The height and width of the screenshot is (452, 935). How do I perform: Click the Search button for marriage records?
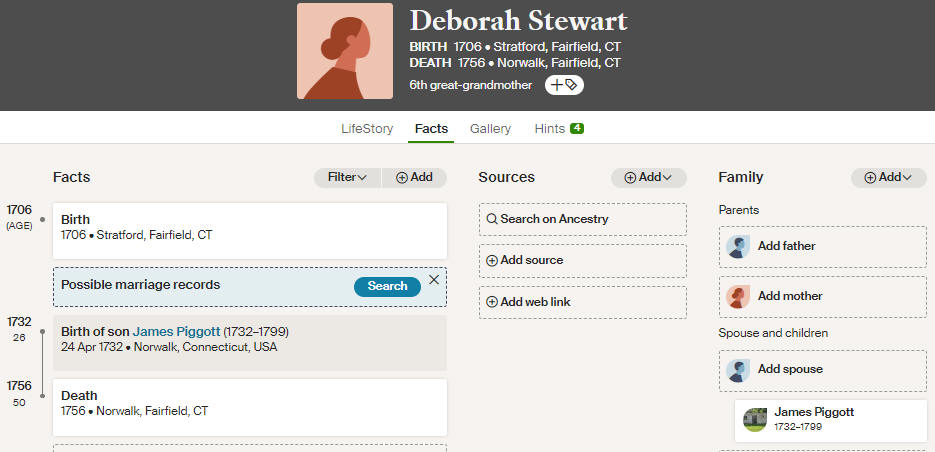[388, 286]
